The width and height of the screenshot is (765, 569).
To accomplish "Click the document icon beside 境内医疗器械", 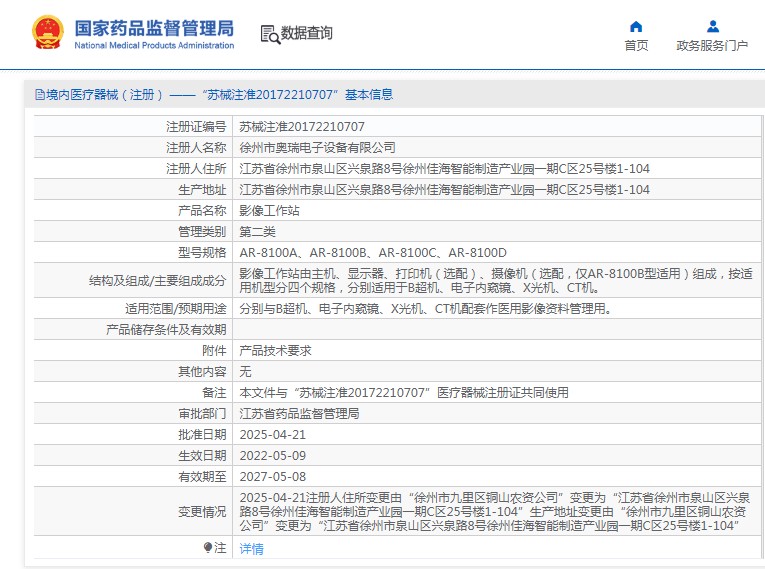I will coord(39,95).
